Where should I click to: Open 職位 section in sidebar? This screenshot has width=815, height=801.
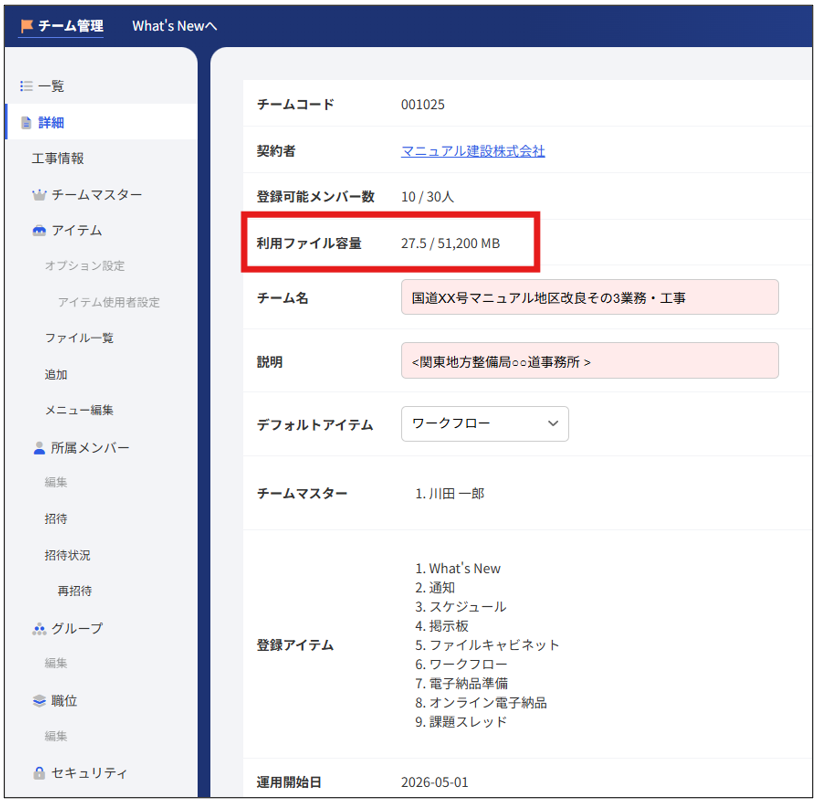(x=64, y=701)
